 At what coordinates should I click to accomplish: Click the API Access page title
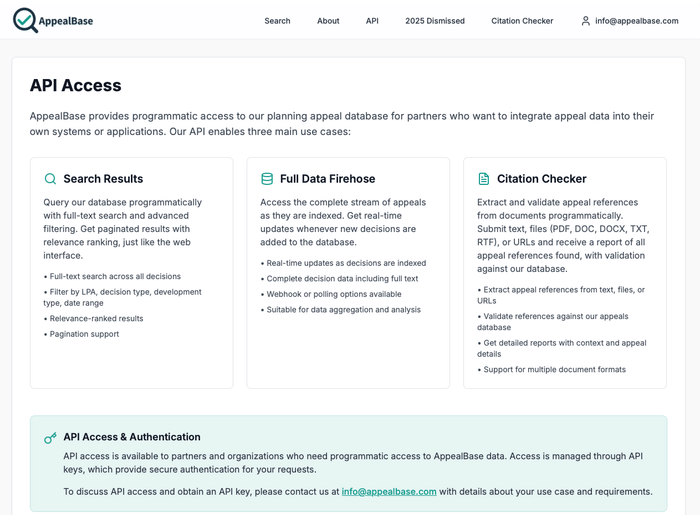pos(75,86)
